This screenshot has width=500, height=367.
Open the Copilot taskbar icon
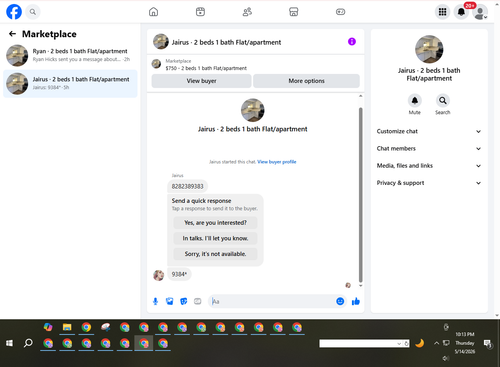pyautogui.click(x=48, y=327)
